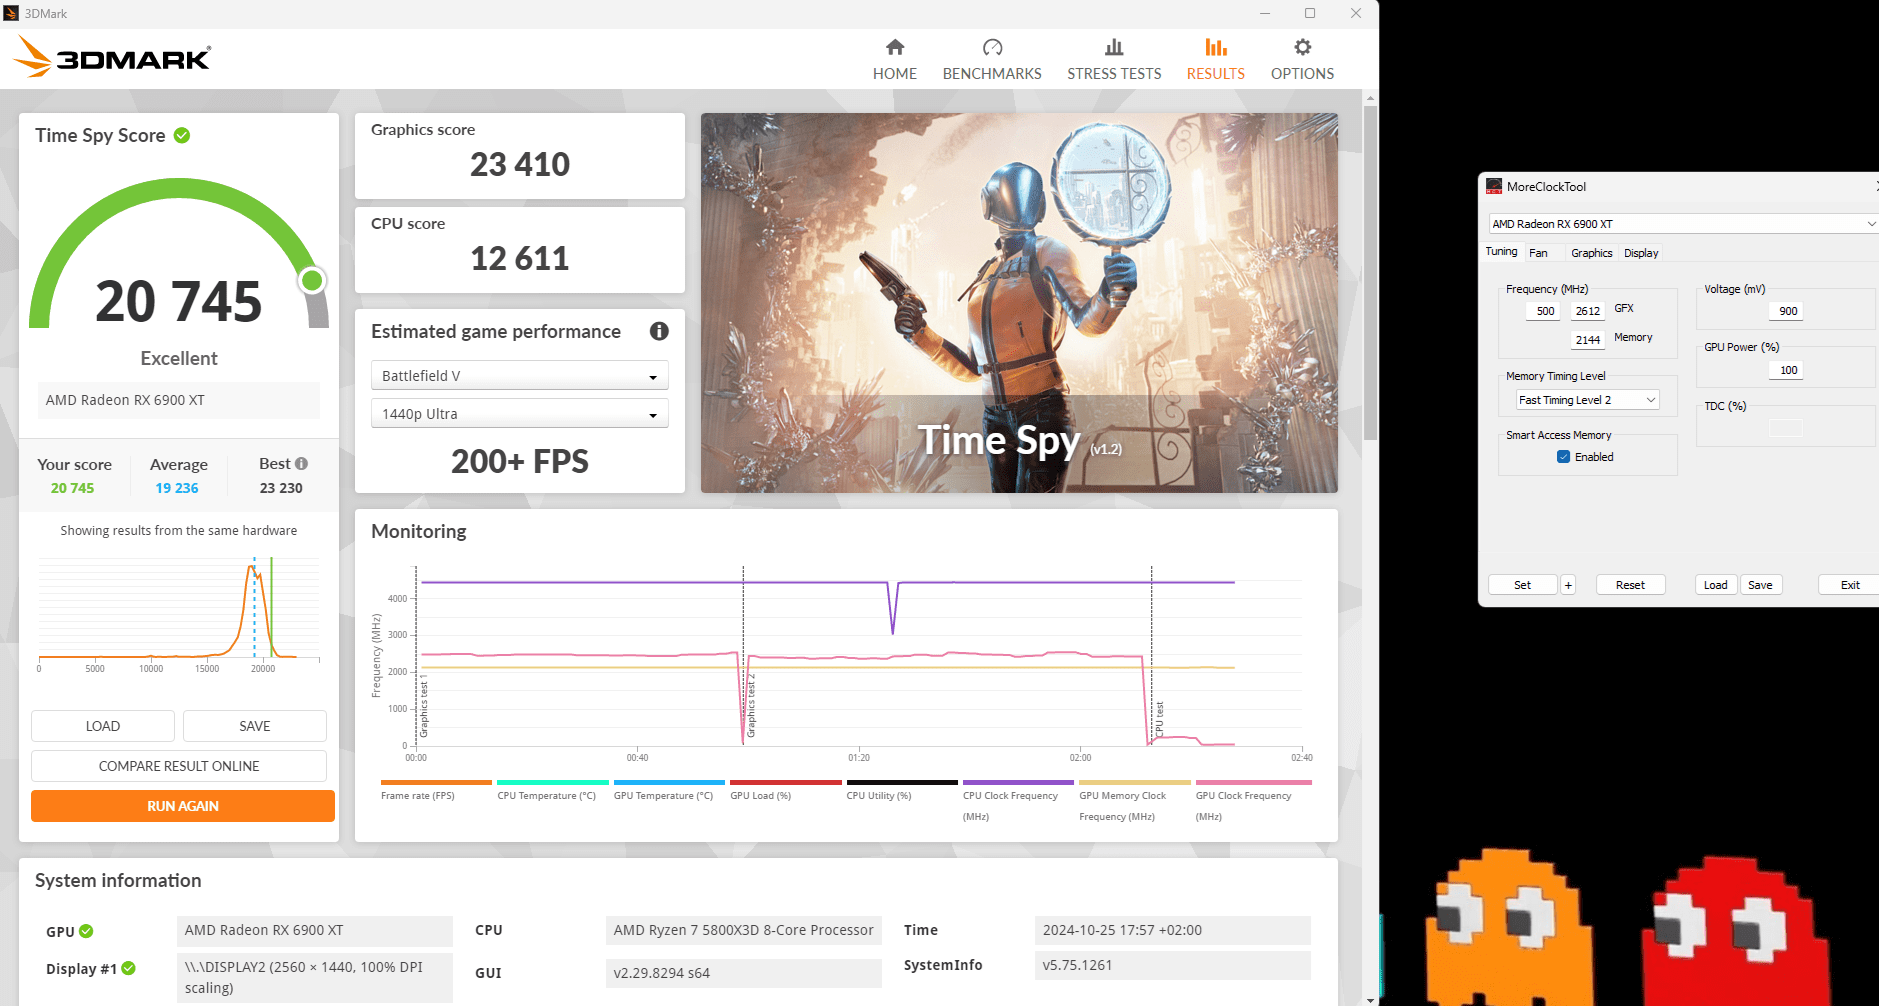1879x1006 pixels.
Task: Go to the OPTIONS tab
Action: click(x=1302, y=60)
